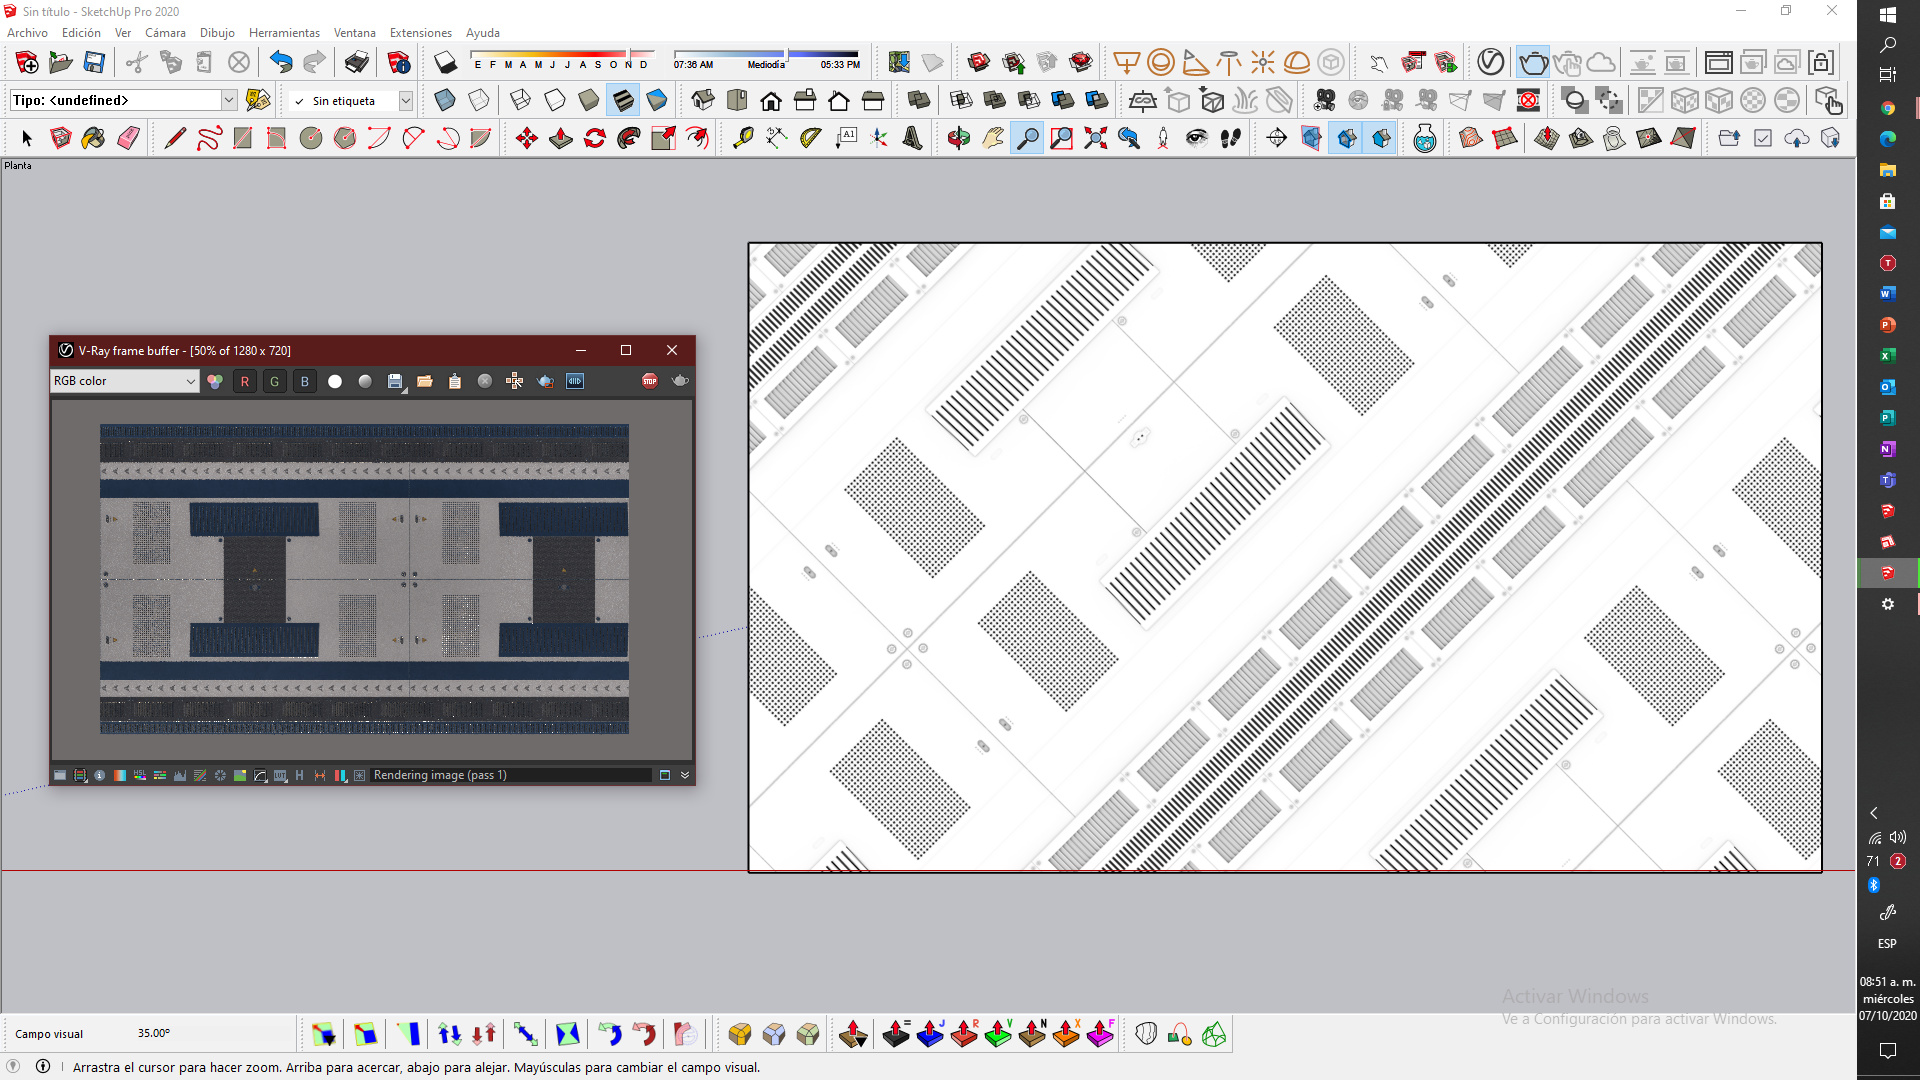The image size is (1920, 1080).
Task: Switch to alpha channel white circle
Action: coord(335,381)
